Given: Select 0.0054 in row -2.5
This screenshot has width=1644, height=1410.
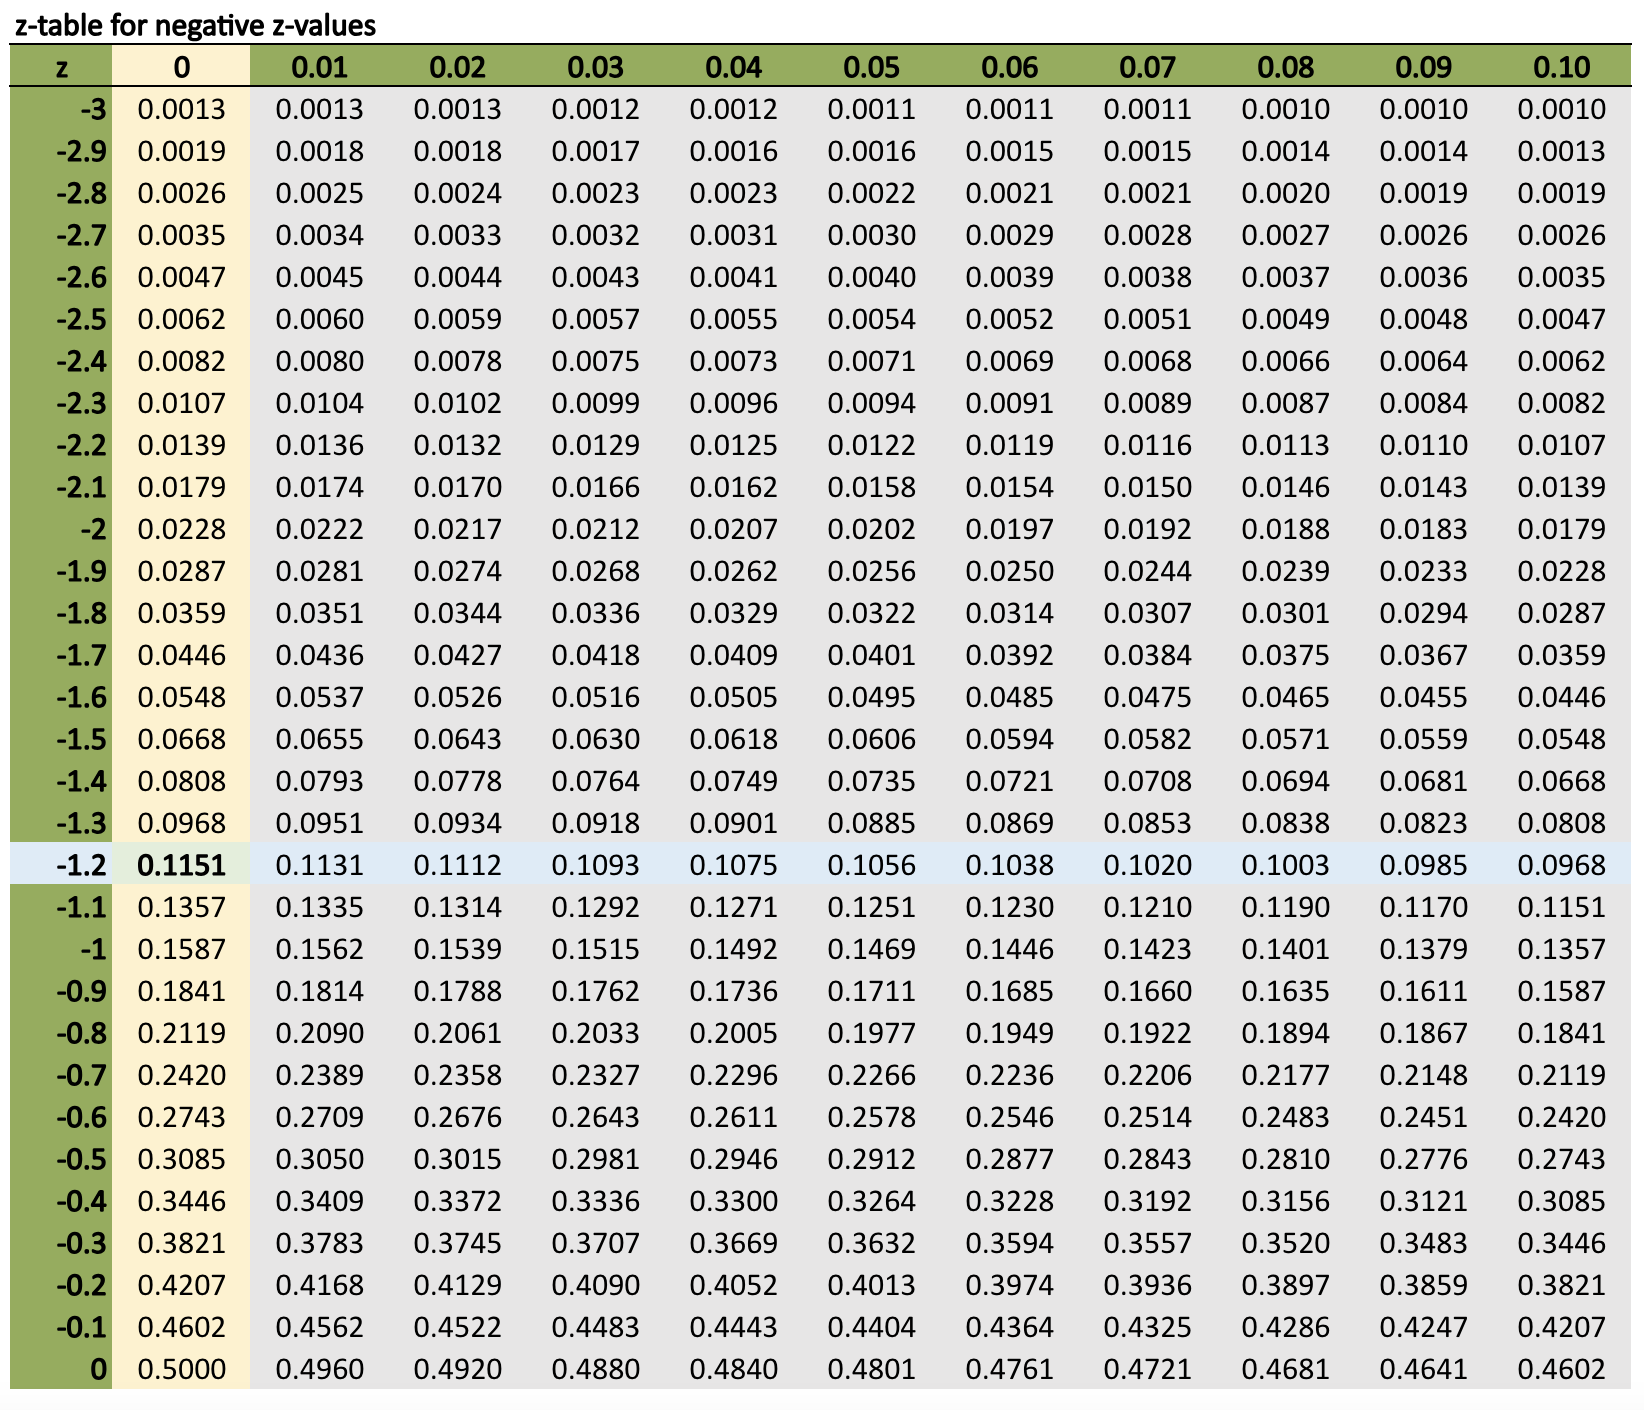Looking at the screenshot, I should (x=871, y=319).
